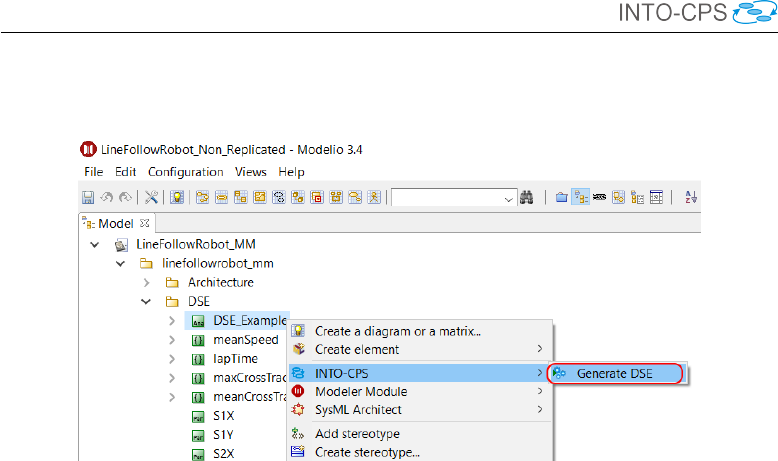Expand the meanCrossTra node
Screen dimensions: 778x461
pyautogui.click(x=172, y=397)
